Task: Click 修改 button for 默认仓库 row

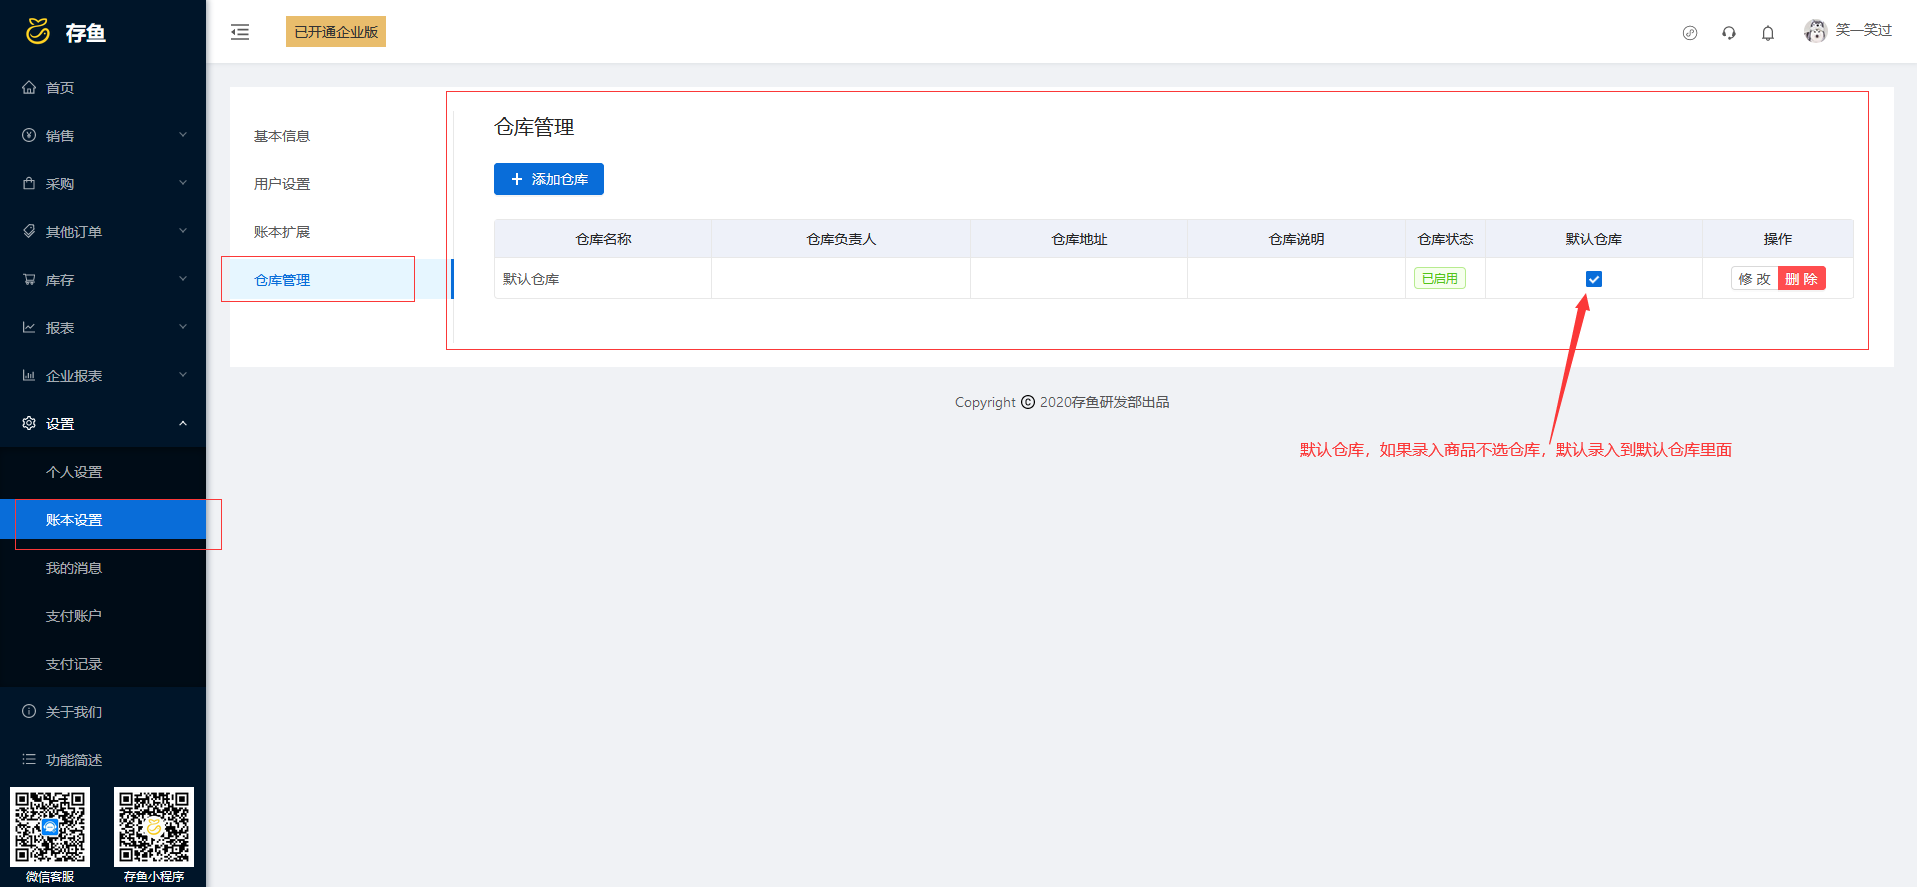Action: coord(1754,279)
